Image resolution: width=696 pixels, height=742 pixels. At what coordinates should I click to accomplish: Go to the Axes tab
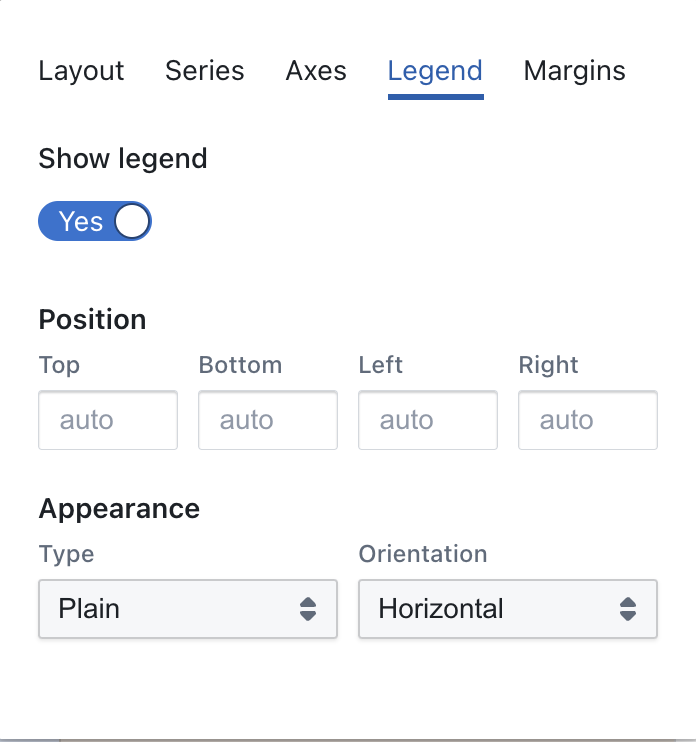tap(316, 71)
